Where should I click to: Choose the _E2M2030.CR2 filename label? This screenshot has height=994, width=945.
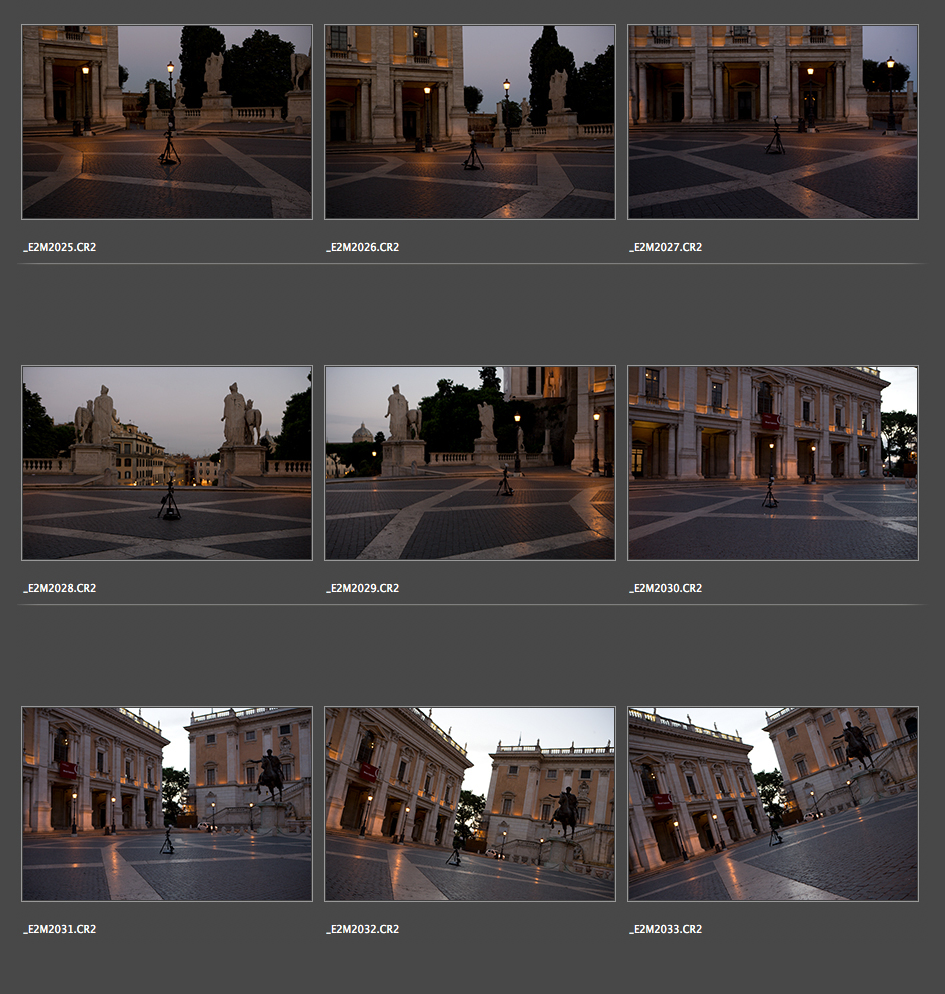point(666,588)
